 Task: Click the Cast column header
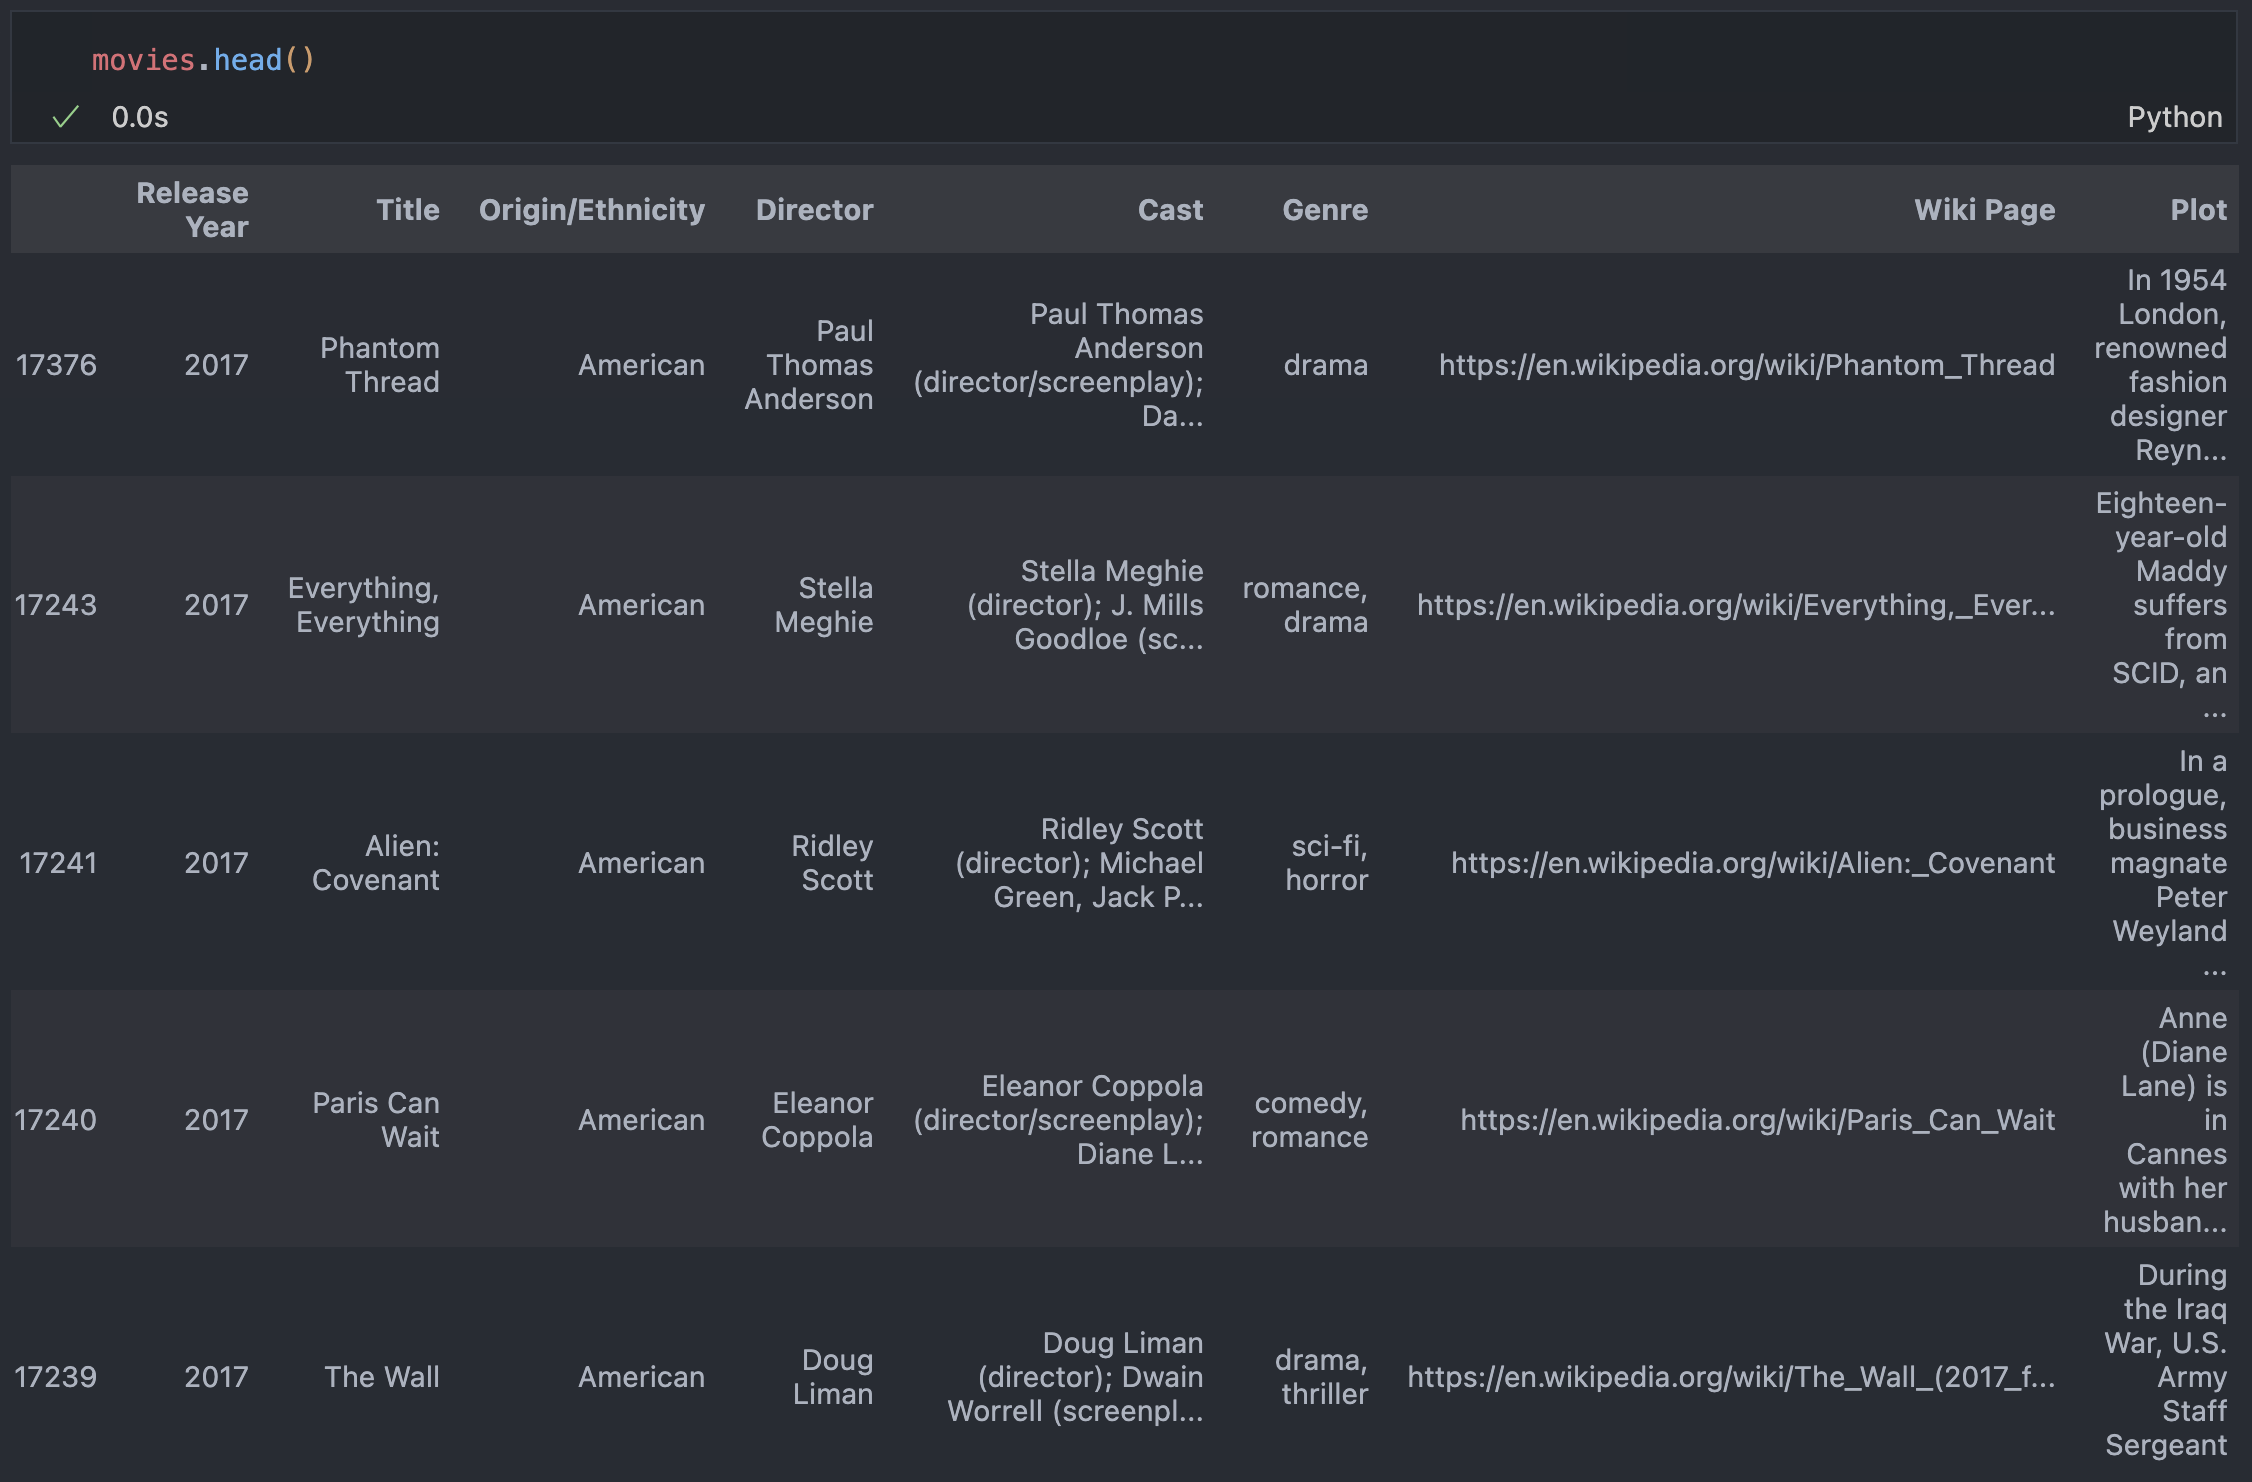tap(1170, 209)
